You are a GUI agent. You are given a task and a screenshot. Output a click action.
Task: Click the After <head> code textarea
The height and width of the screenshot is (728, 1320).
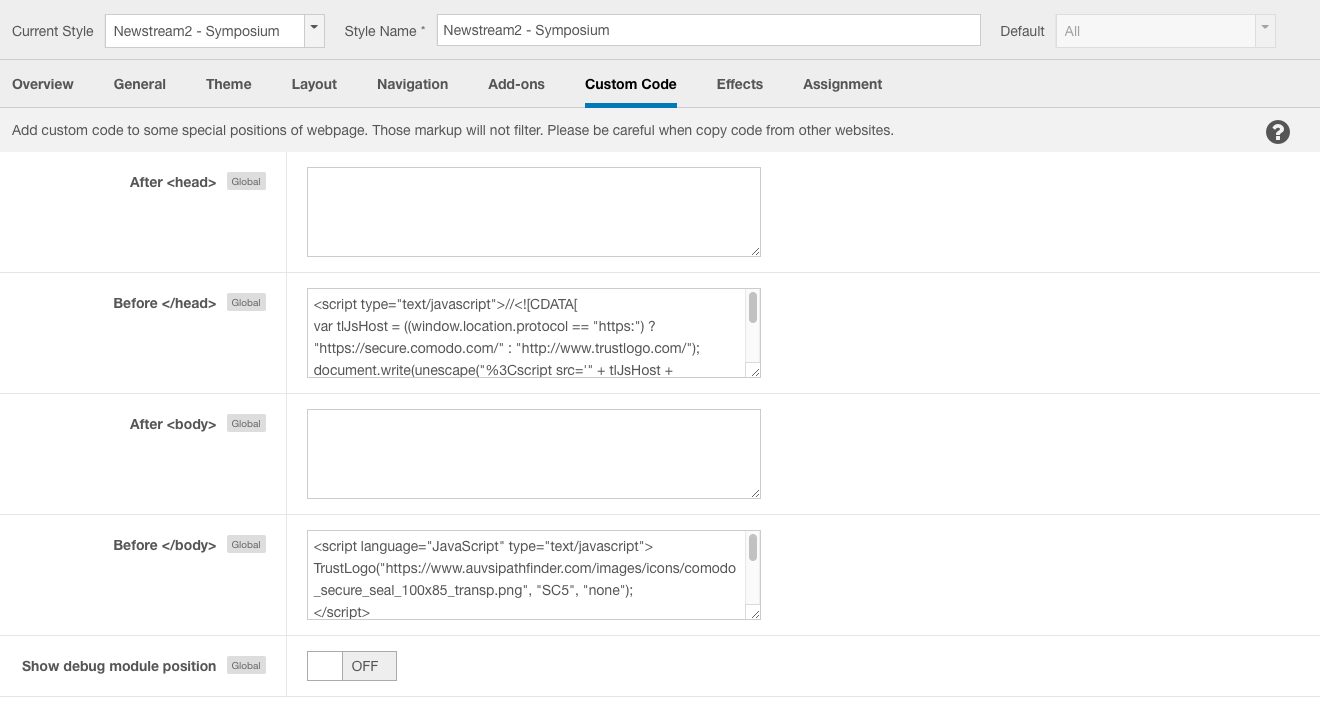(x=534, y=212)
